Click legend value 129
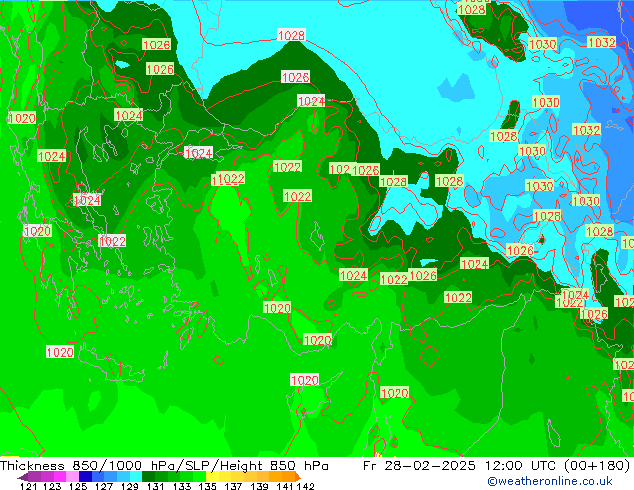The height and width of the screenshot is (490, 634). (x=130, y=486)
